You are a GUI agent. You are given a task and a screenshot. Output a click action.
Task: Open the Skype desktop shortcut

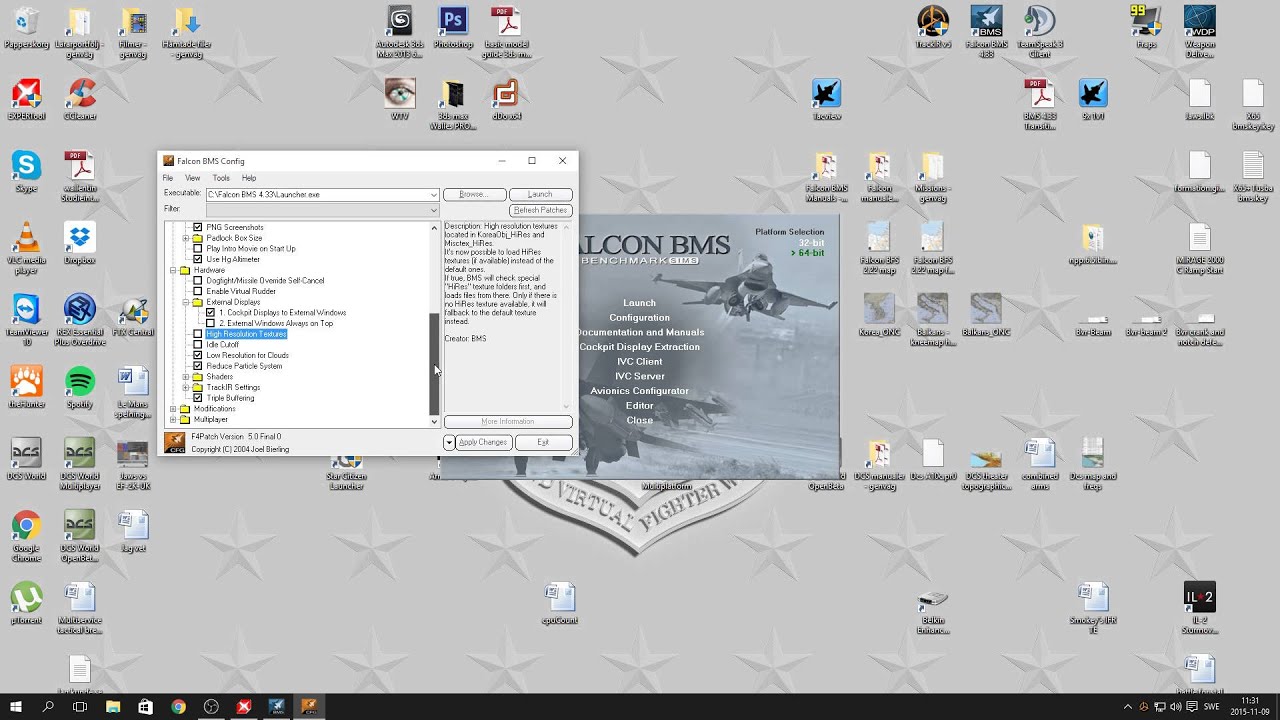click(x=26, y=172)
